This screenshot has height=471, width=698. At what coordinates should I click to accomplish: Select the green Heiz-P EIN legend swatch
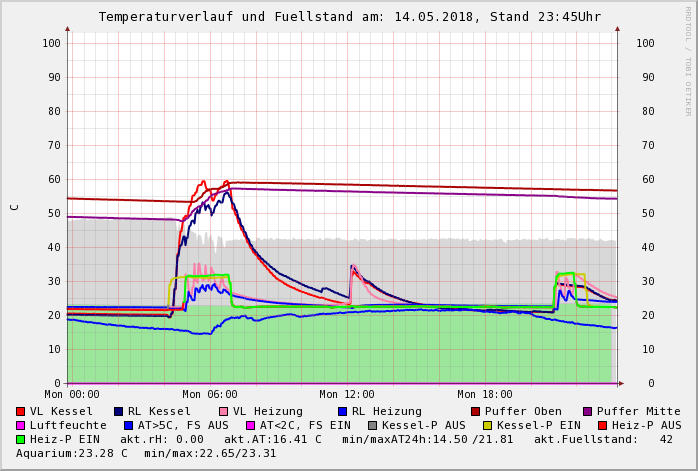[21, 439]
